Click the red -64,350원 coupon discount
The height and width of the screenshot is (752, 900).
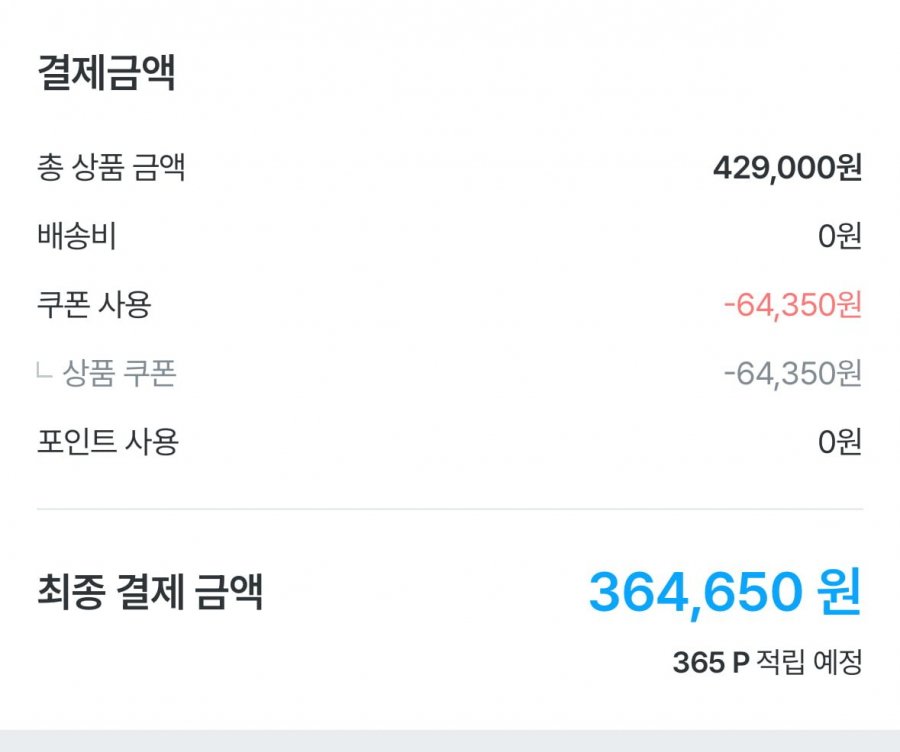[792, 305]
